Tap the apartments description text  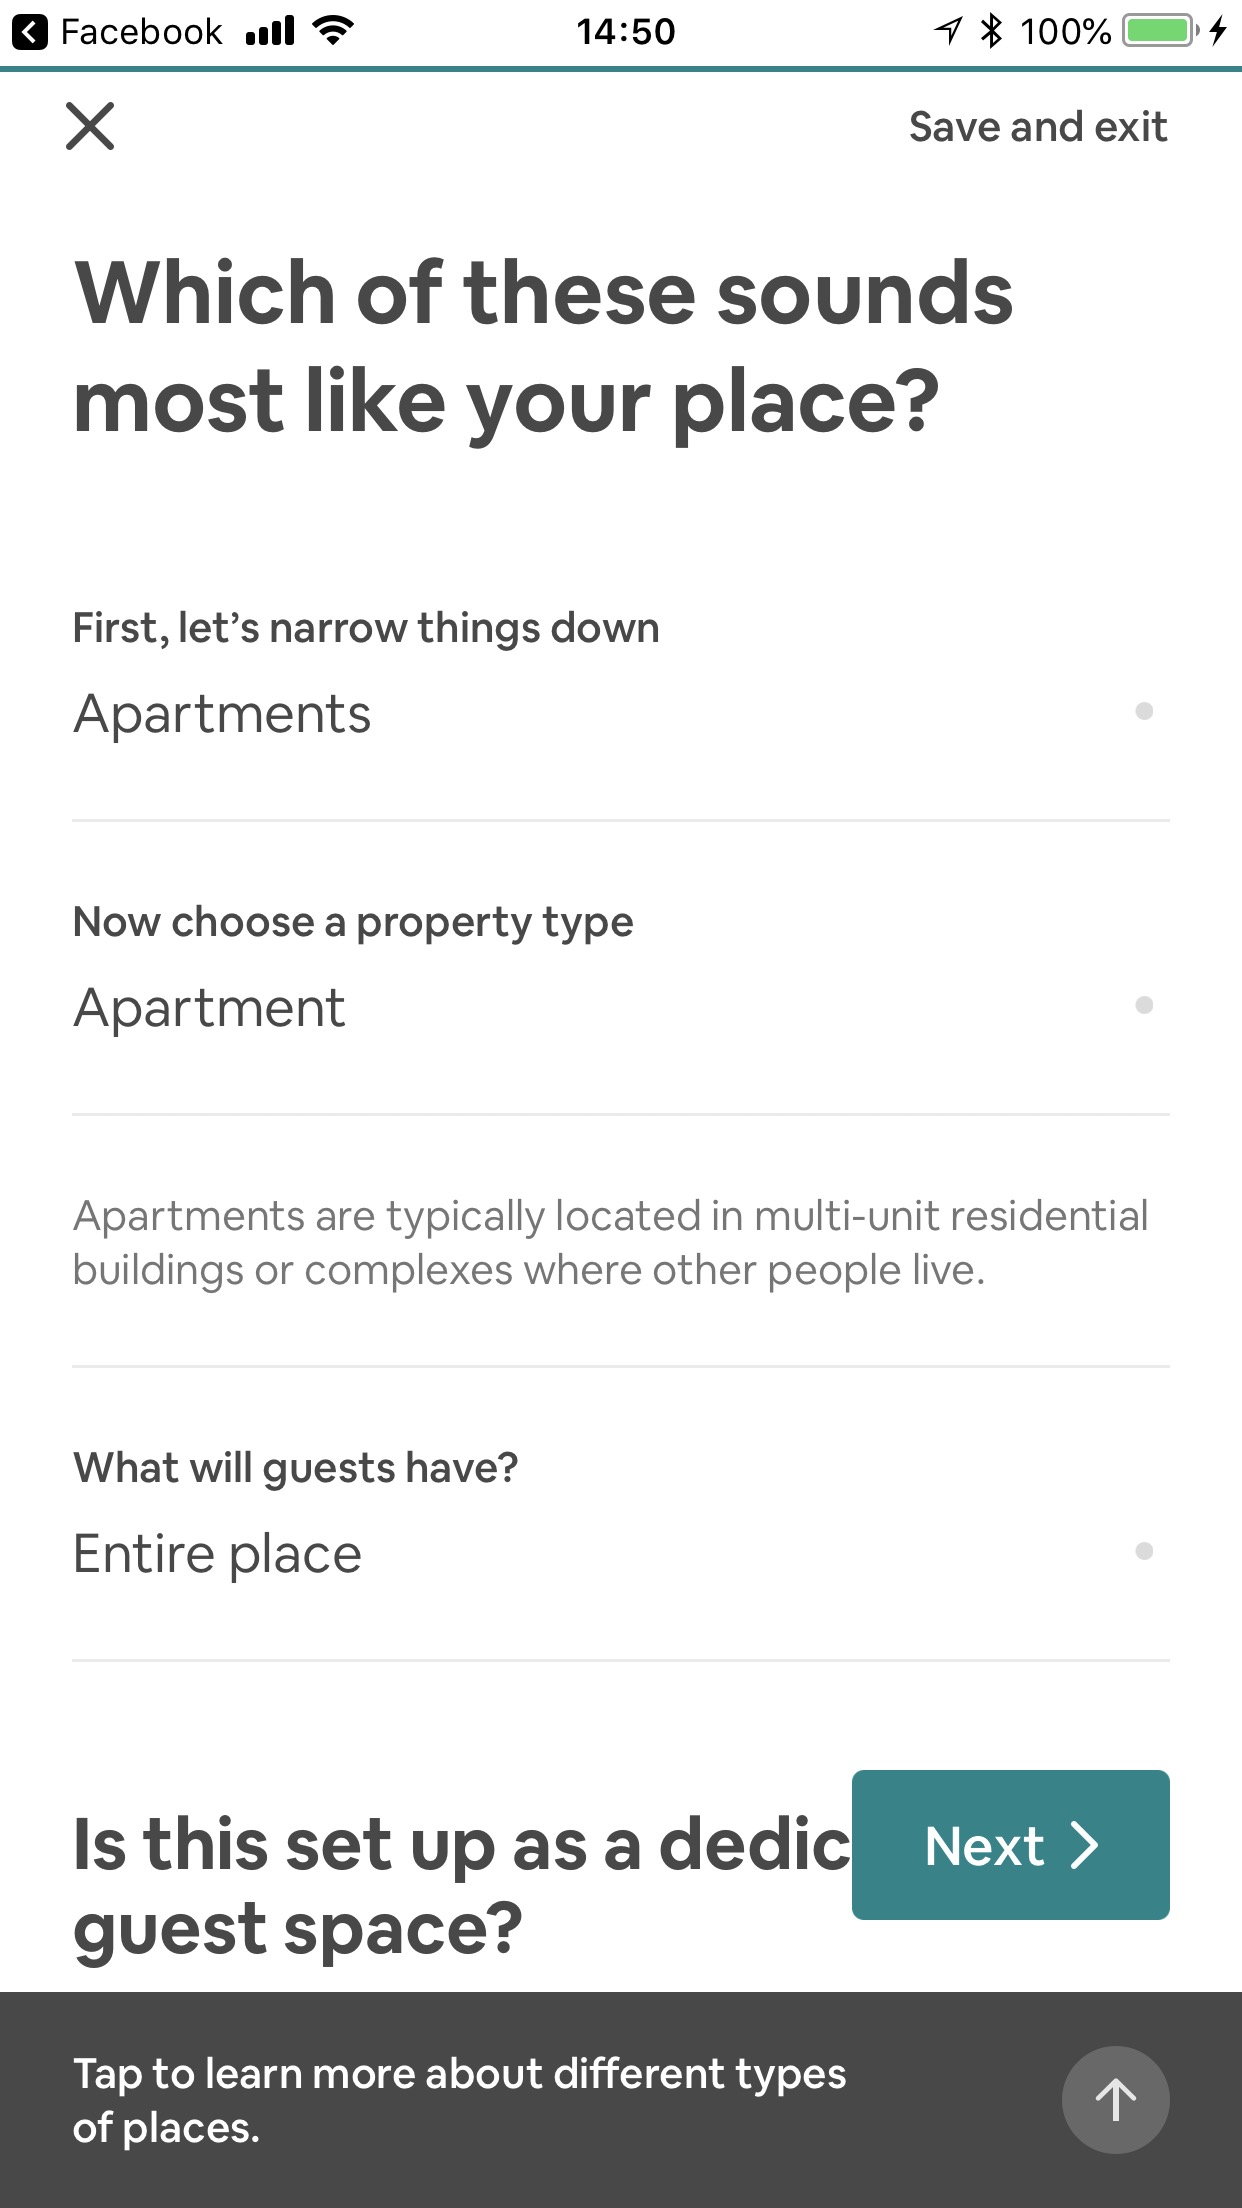610,1243
